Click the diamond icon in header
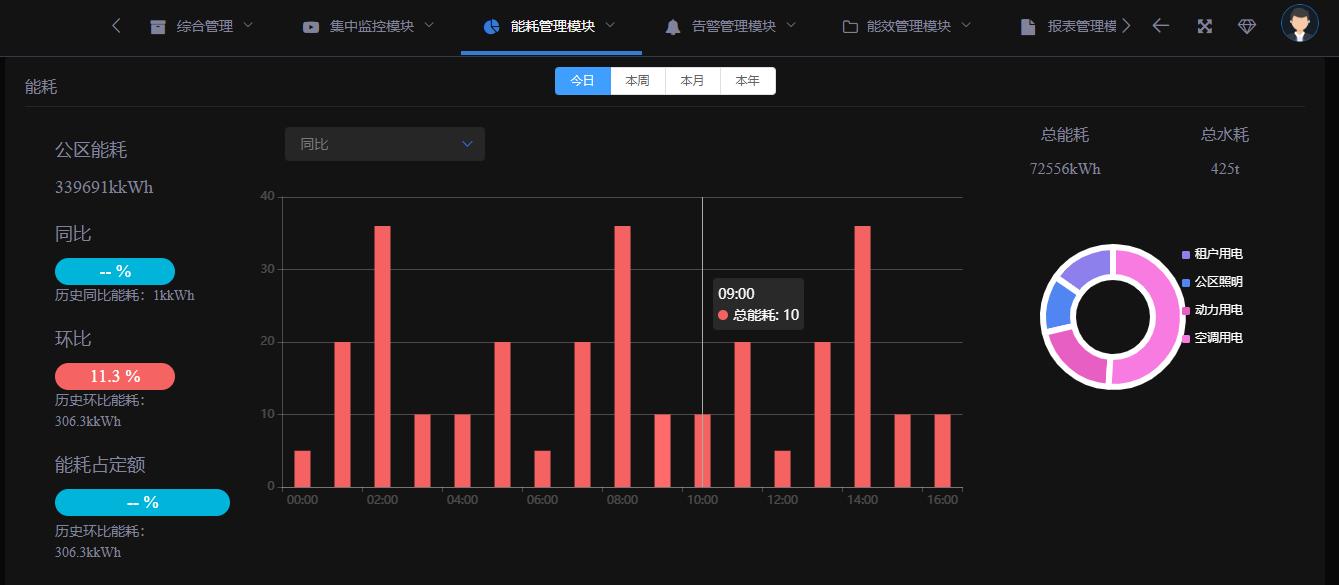The height and width of the screenshot is (585, 1339). point(1246,26)
